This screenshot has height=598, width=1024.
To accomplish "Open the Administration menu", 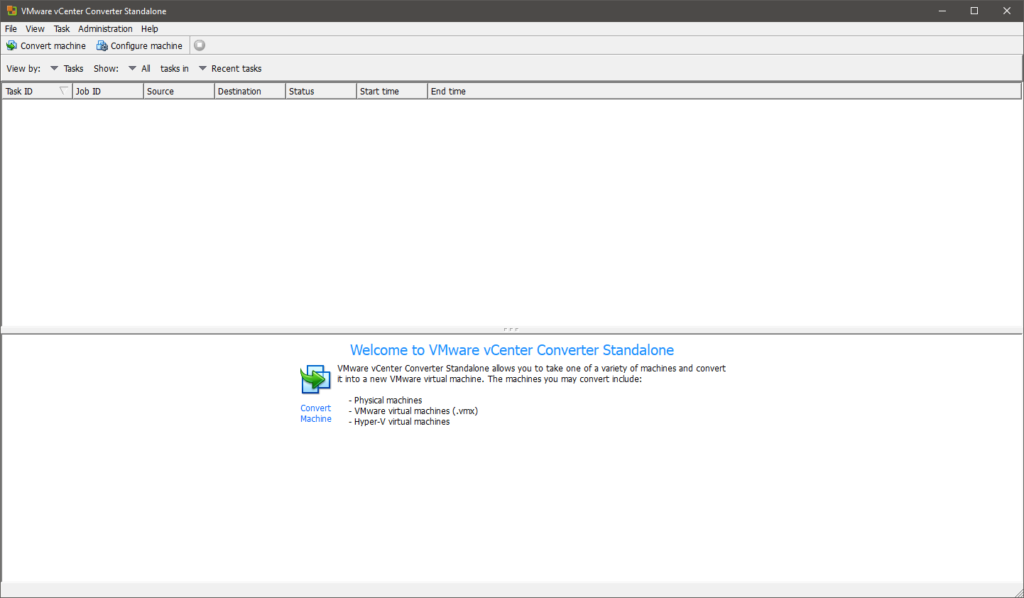I will click(x=105, y=28).
